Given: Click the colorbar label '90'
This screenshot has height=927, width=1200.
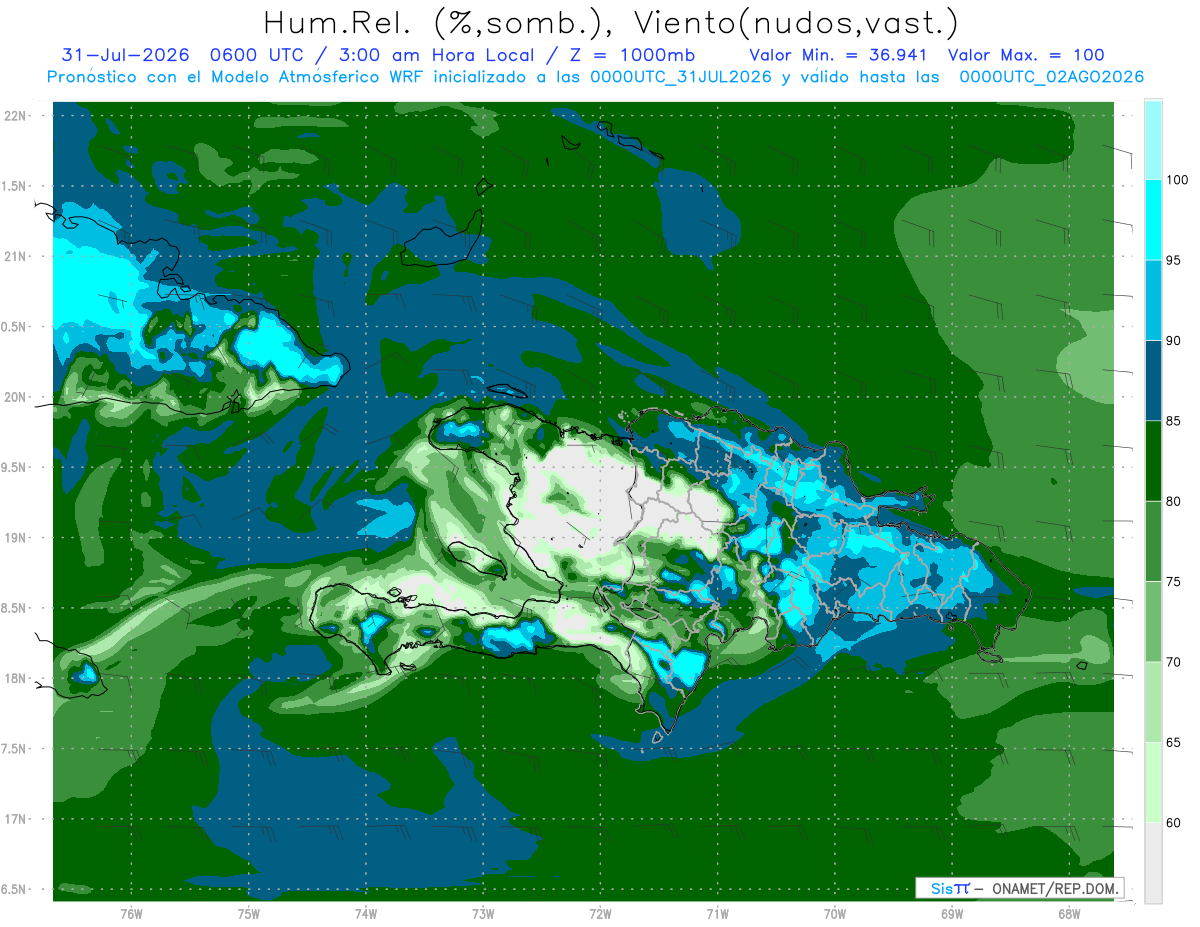Looking at the screenshot, I should click(1174, 341).
